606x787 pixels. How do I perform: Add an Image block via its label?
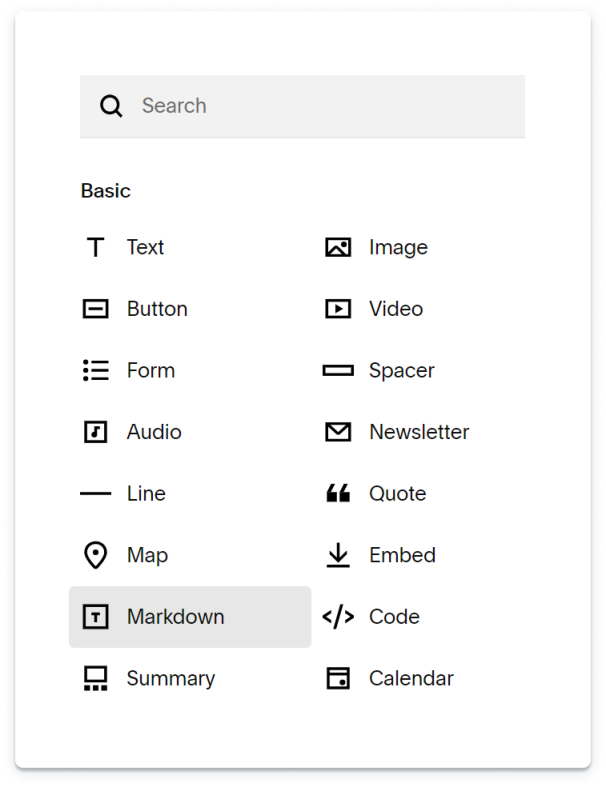(x=398, y=247)
